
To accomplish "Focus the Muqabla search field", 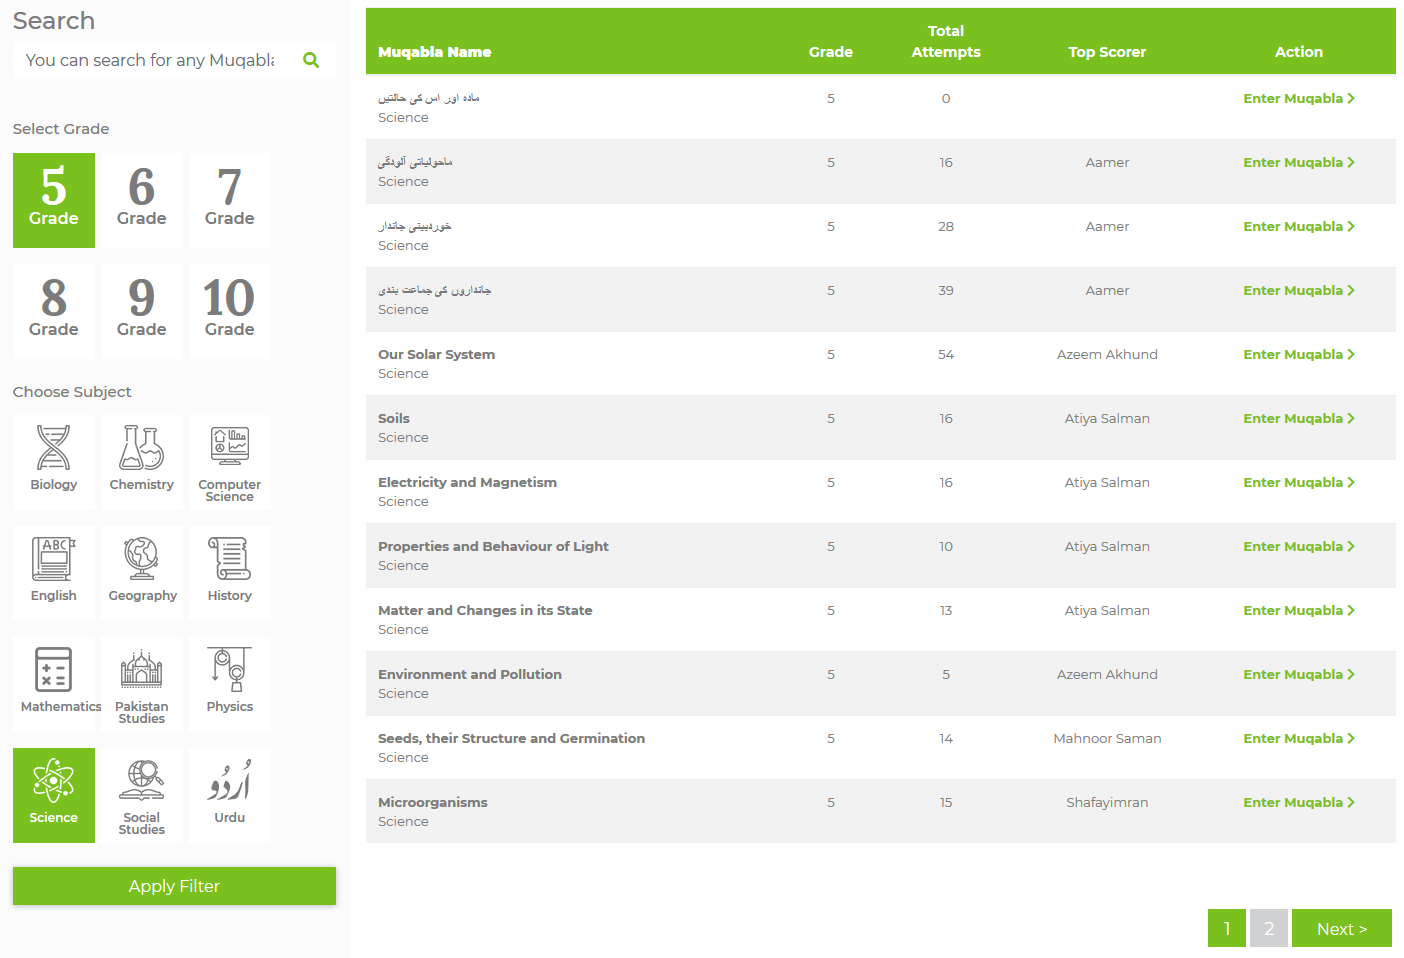I will point(150,60).
